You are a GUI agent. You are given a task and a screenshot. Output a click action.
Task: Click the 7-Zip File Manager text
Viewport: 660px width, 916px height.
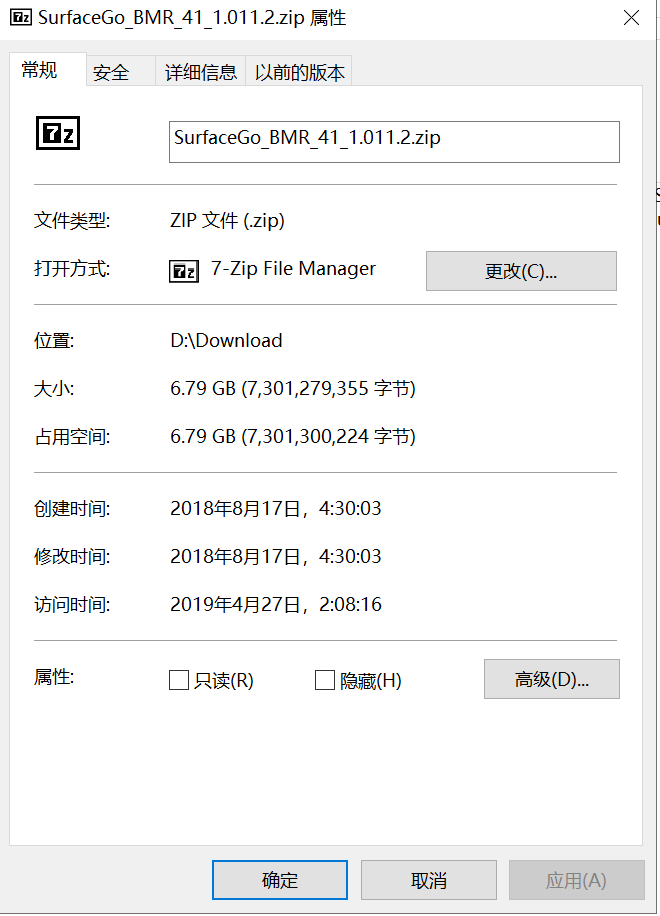click(293, 269)
